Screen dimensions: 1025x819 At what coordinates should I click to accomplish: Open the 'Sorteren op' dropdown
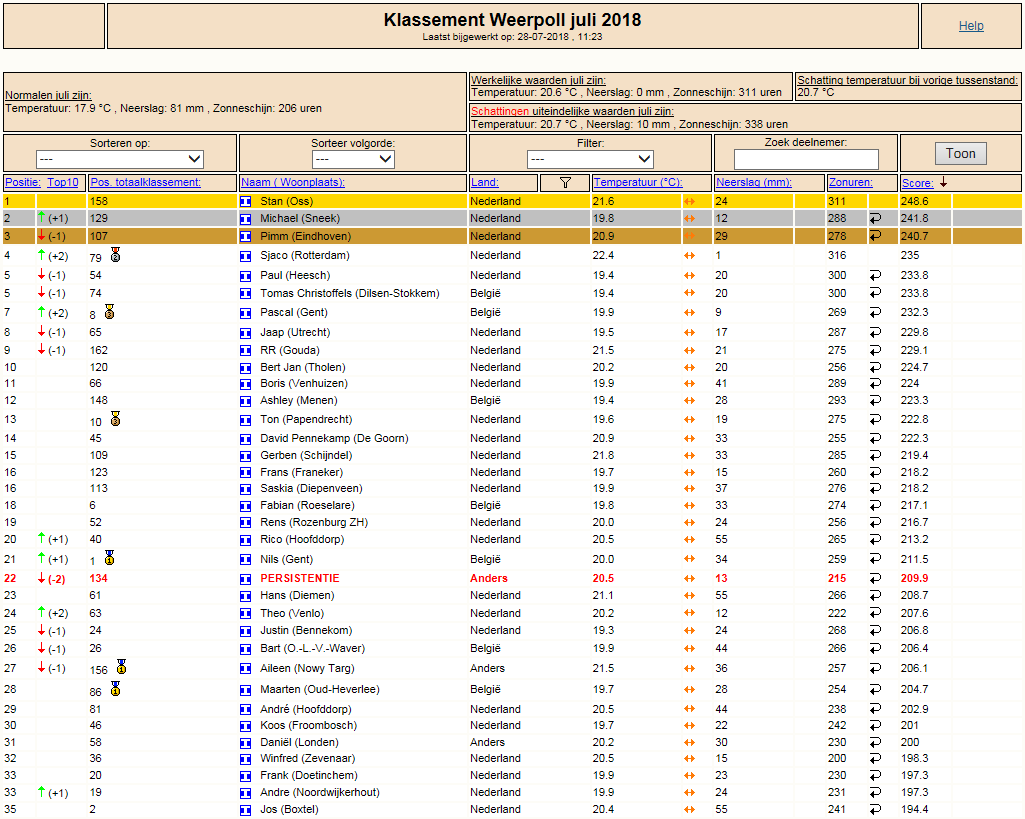pyautogui.click(x=120, y=159)
